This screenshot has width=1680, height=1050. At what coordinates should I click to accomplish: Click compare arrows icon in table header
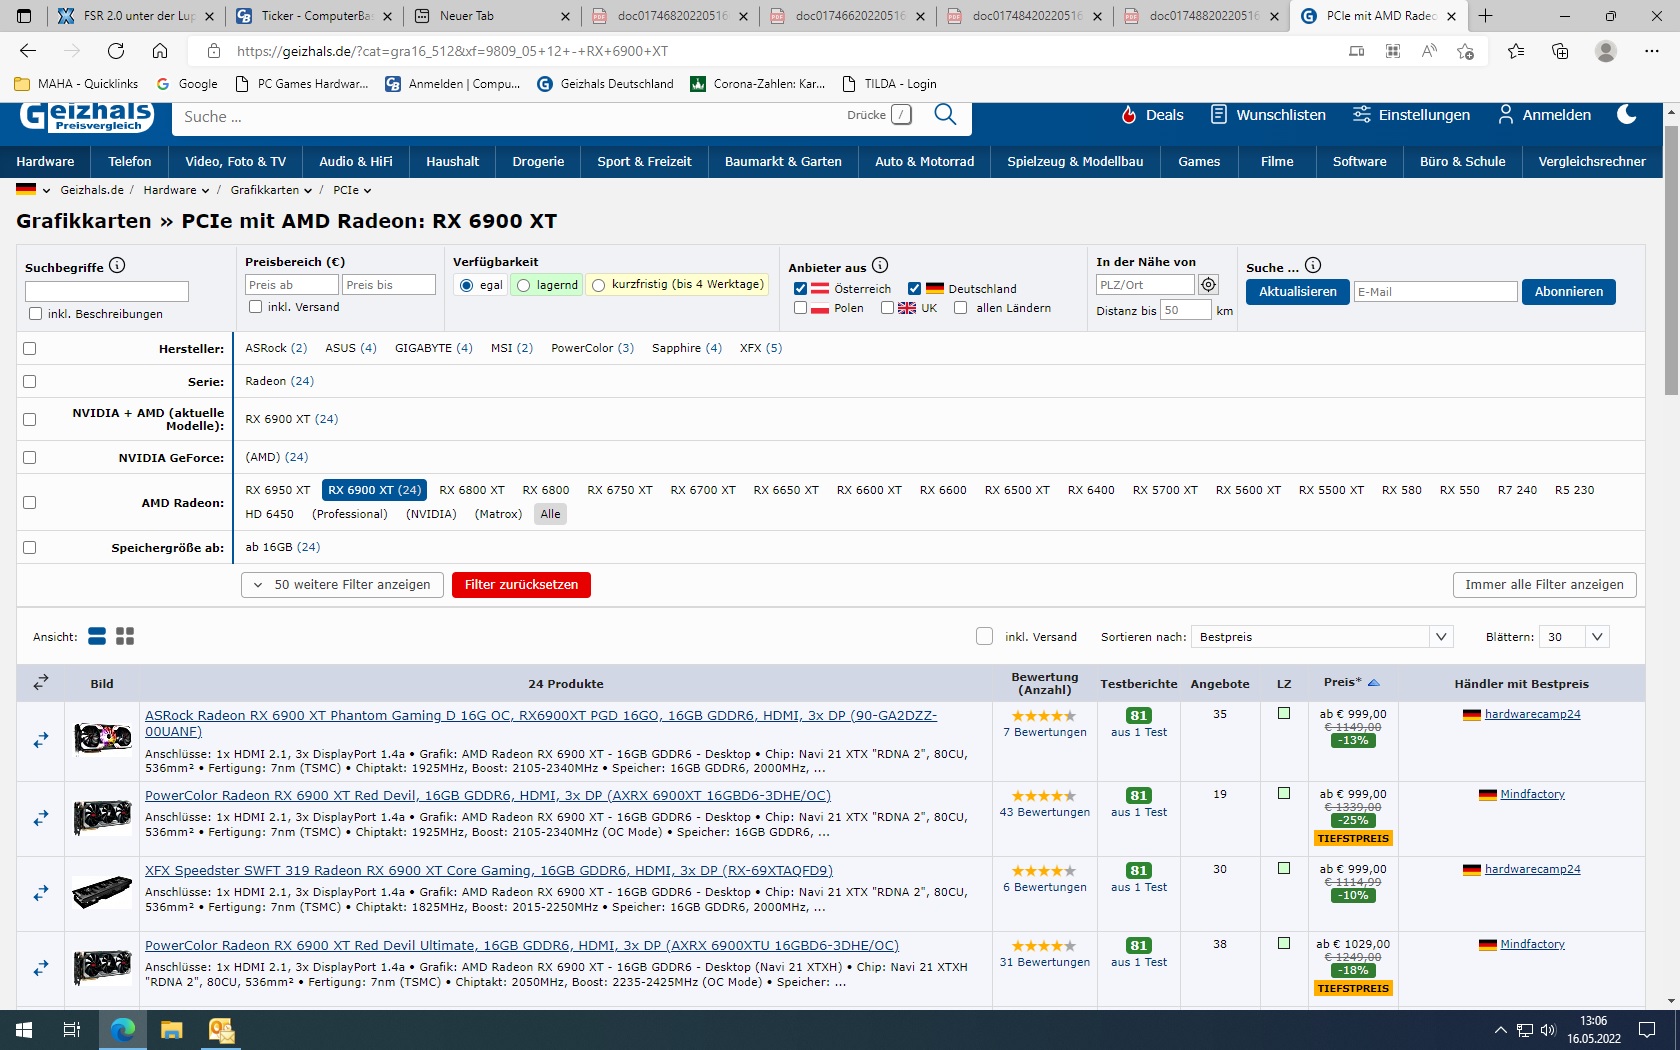(41, 682)
